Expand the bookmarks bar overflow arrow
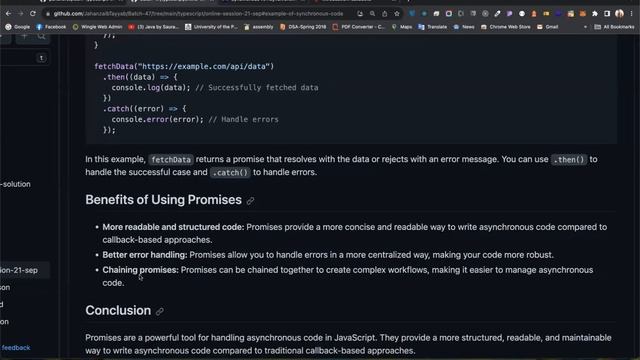The width and height of the screenshot is (640, 360). point(585,27)
